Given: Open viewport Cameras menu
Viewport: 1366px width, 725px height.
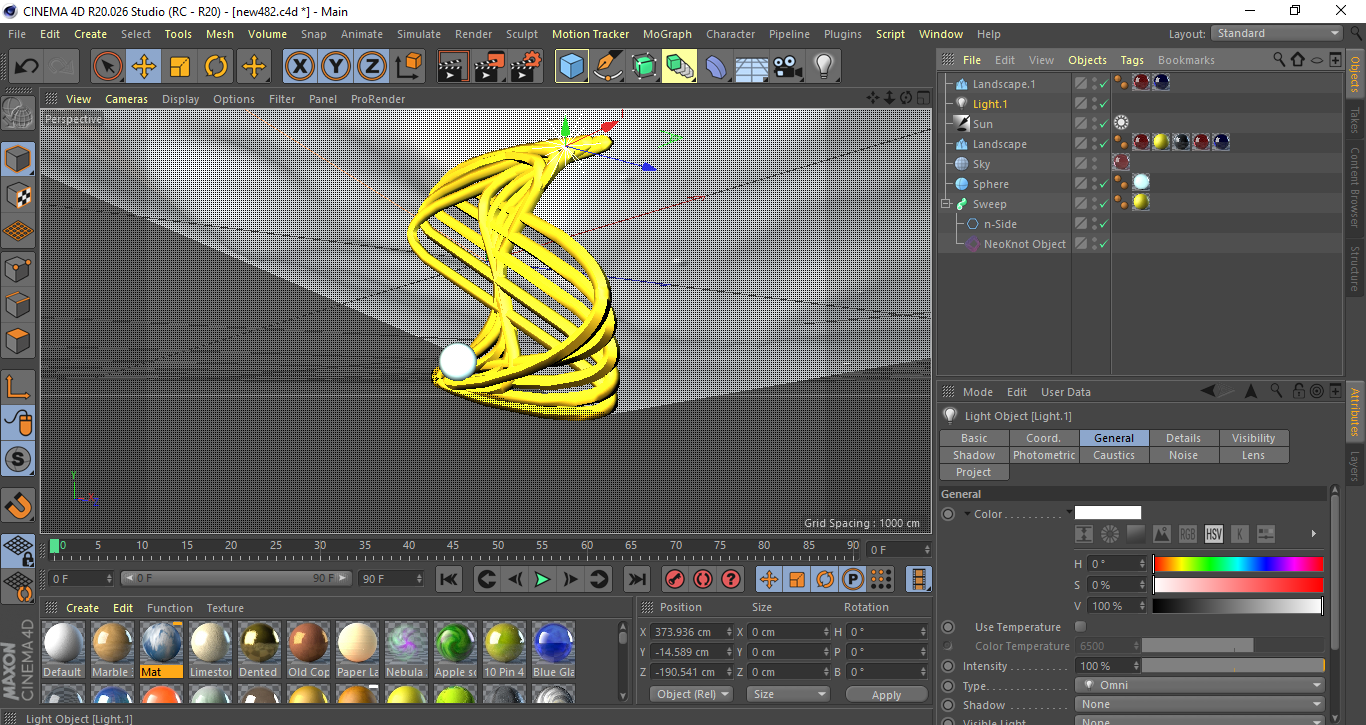Looking at the screenshot, I should tap(127, 99).
